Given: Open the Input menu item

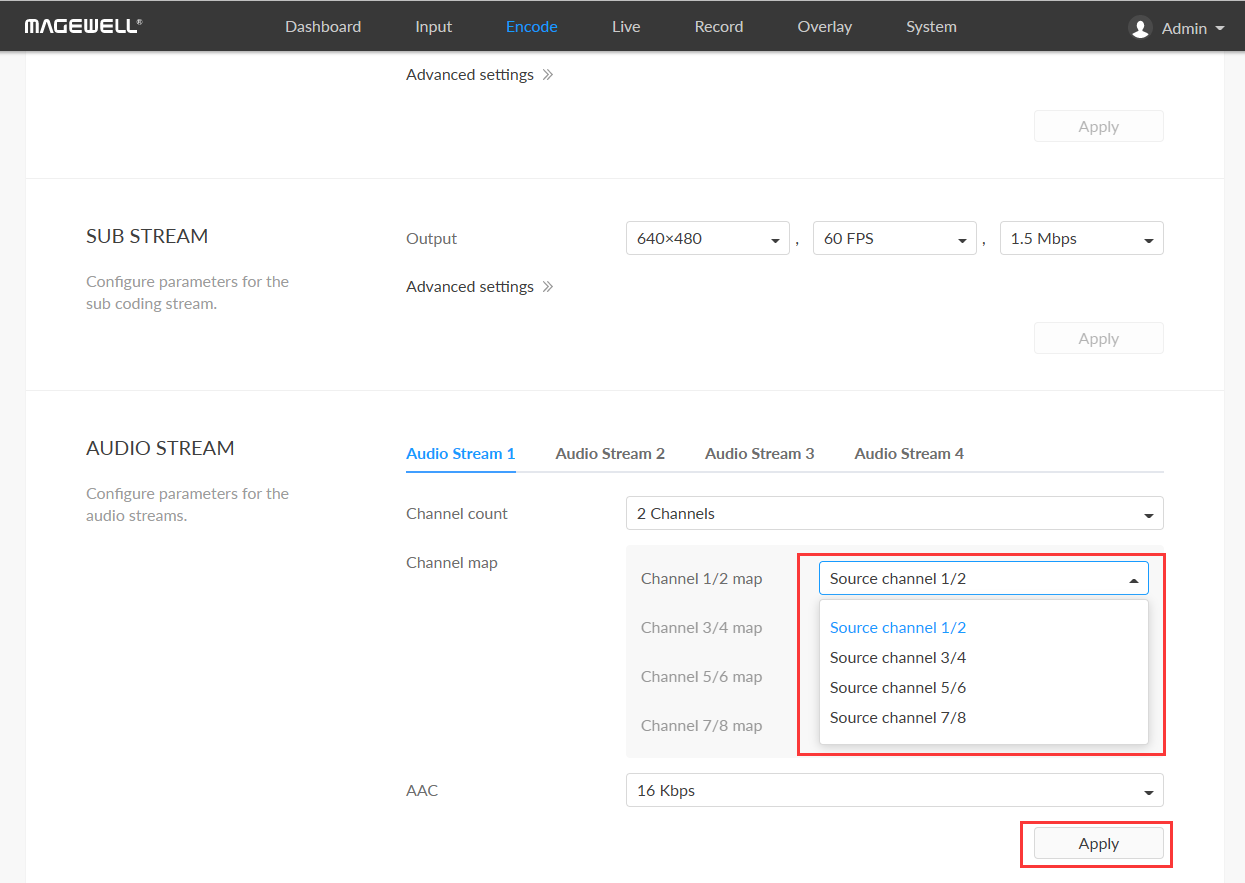Looking at the screenshot, I should (x=434, y=27).
